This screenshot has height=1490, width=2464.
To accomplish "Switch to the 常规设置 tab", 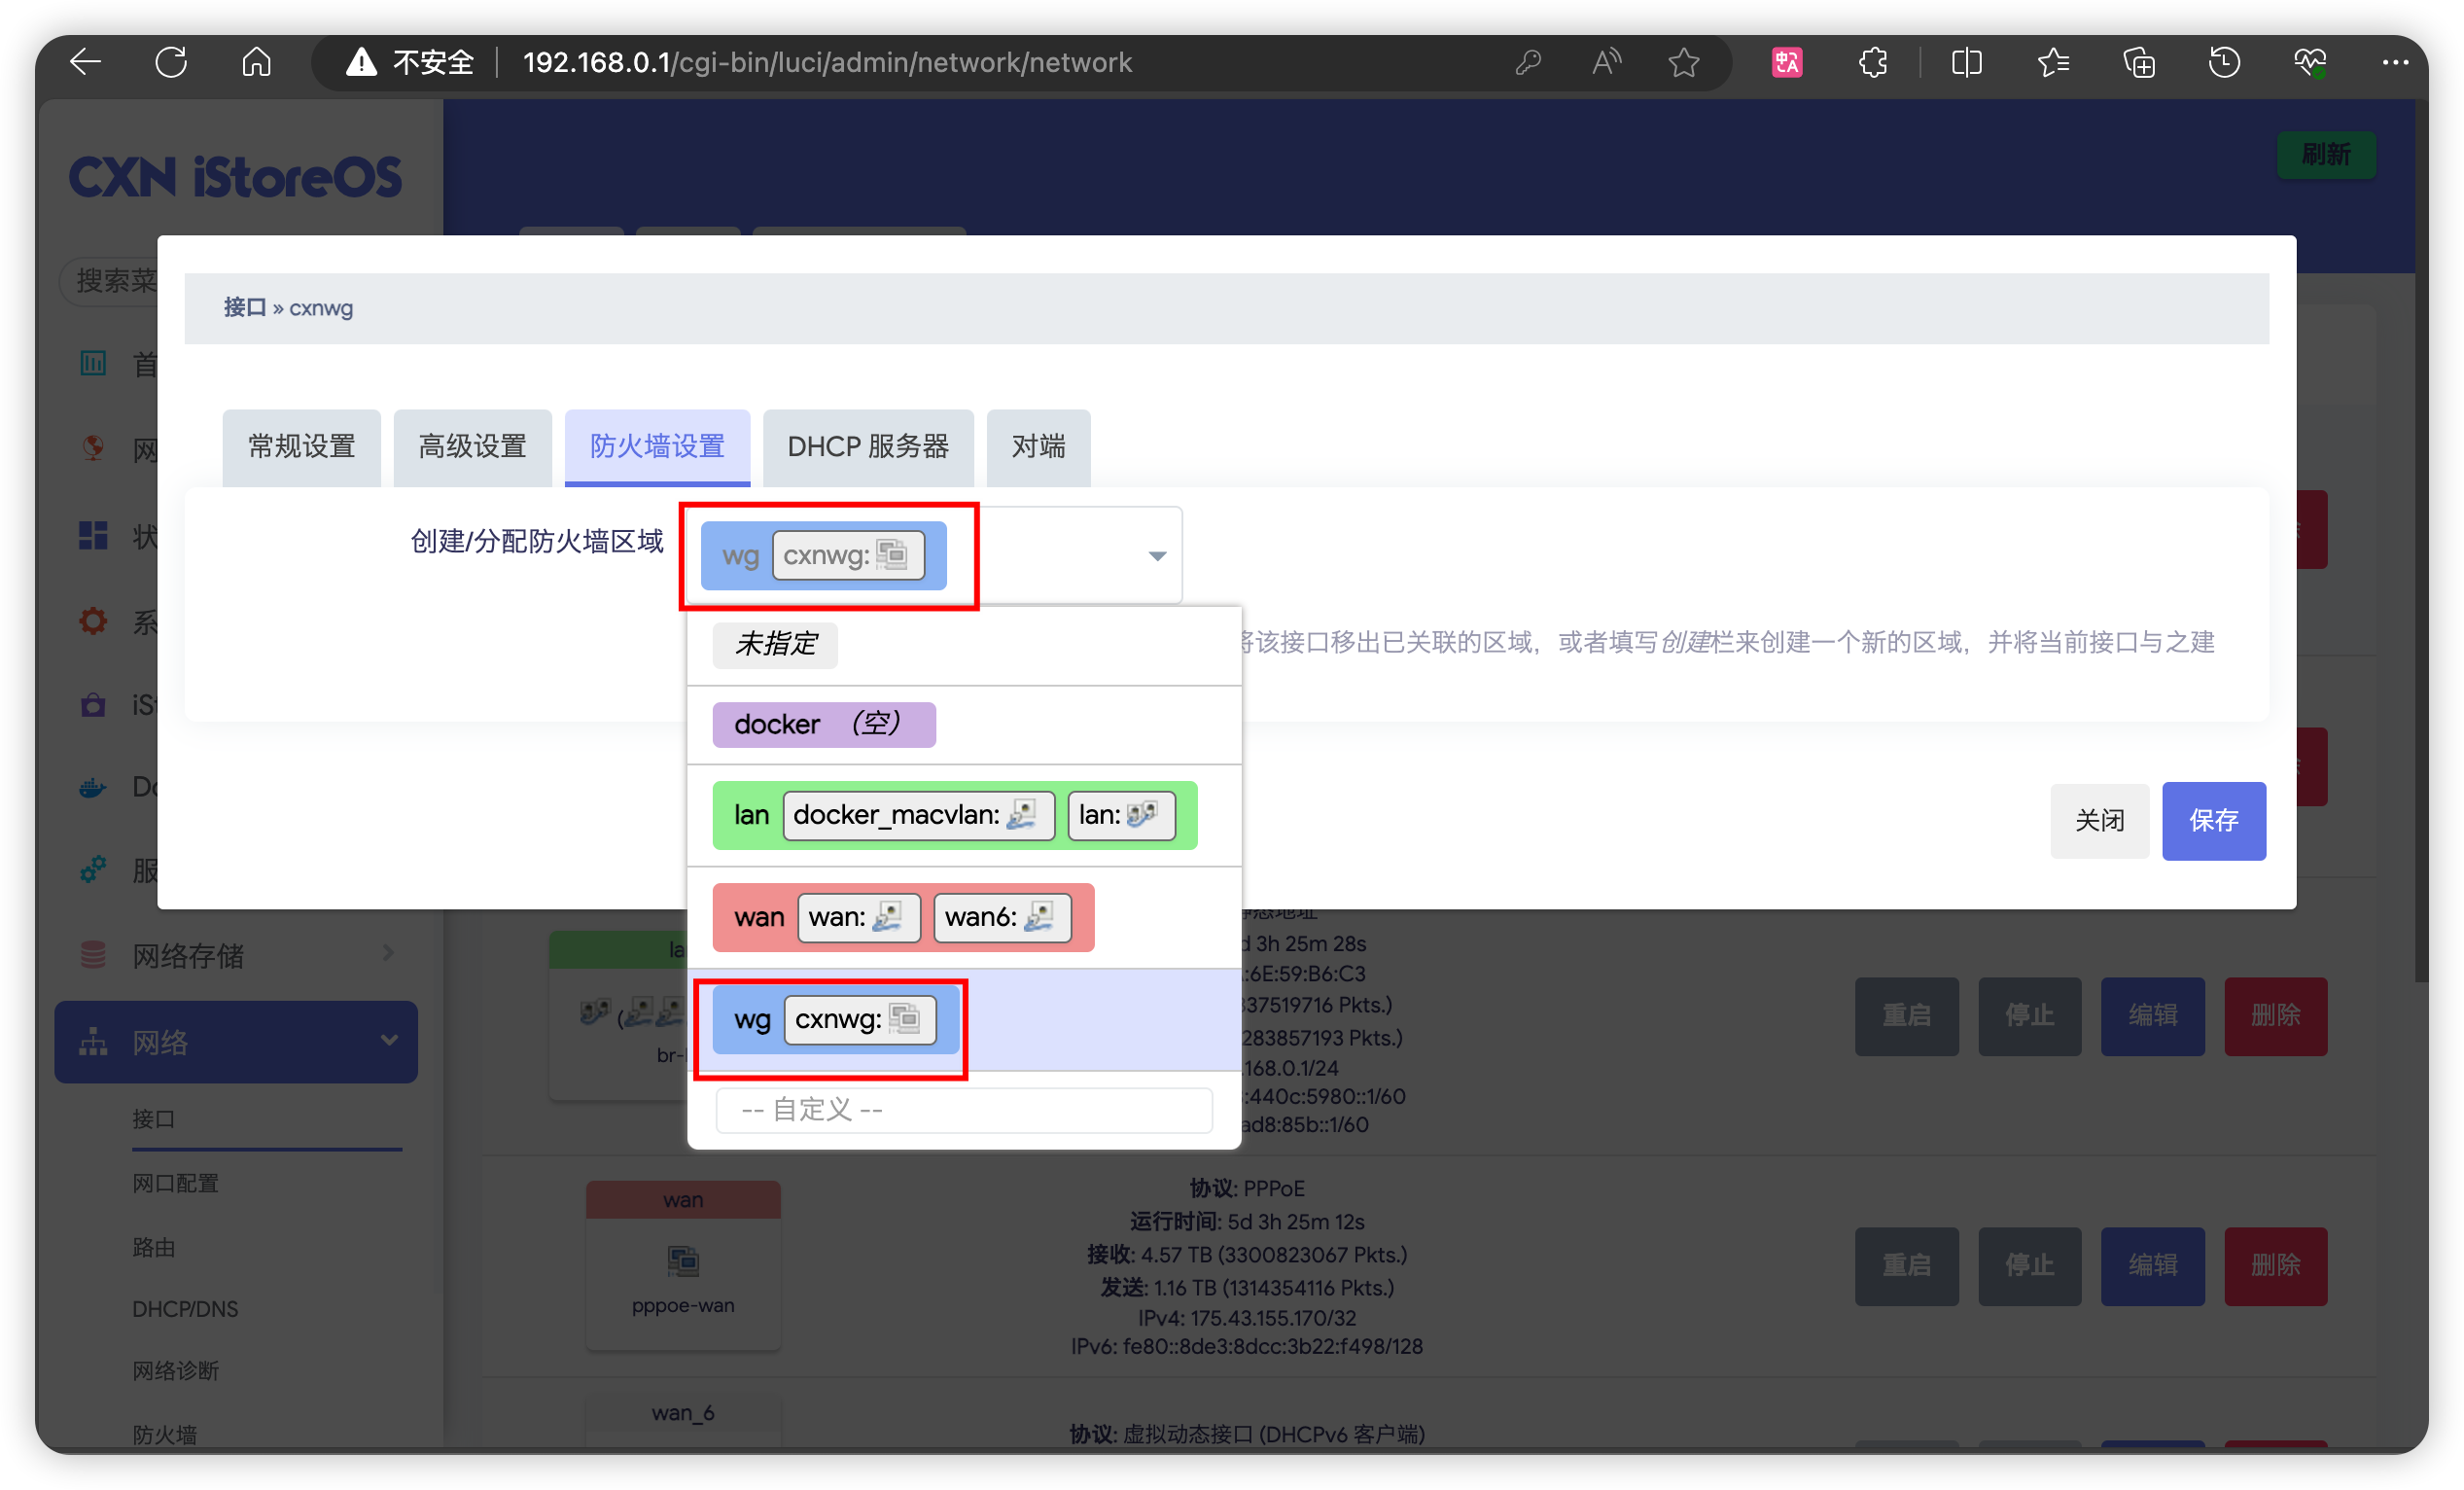I will pos(301,447).
